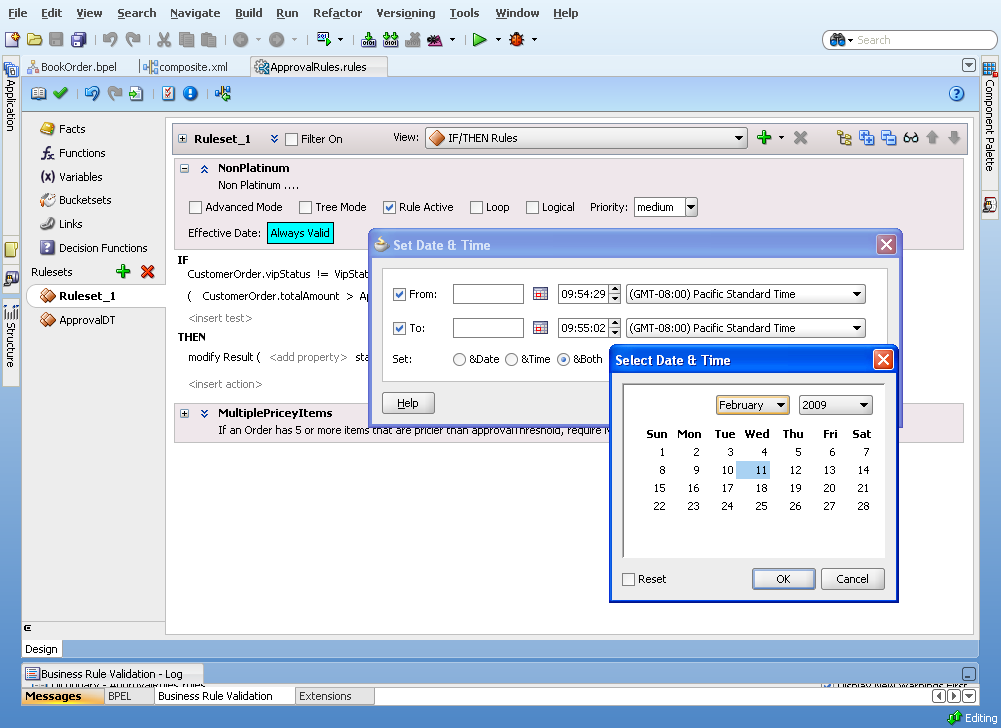Switch to the composite.xml tab
This screenshot has height=728, width=1001.
pyautogui.click(x=186, y=67)
